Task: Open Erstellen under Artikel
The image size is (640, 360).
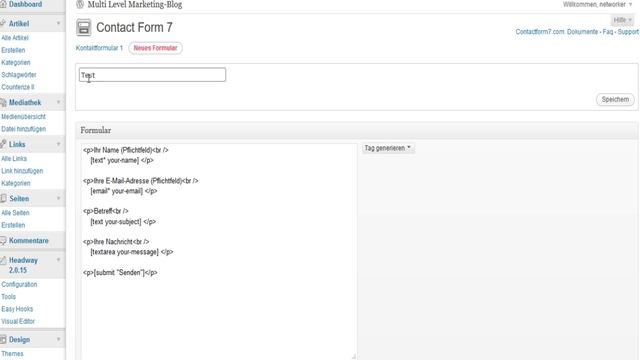Action: 13,50
